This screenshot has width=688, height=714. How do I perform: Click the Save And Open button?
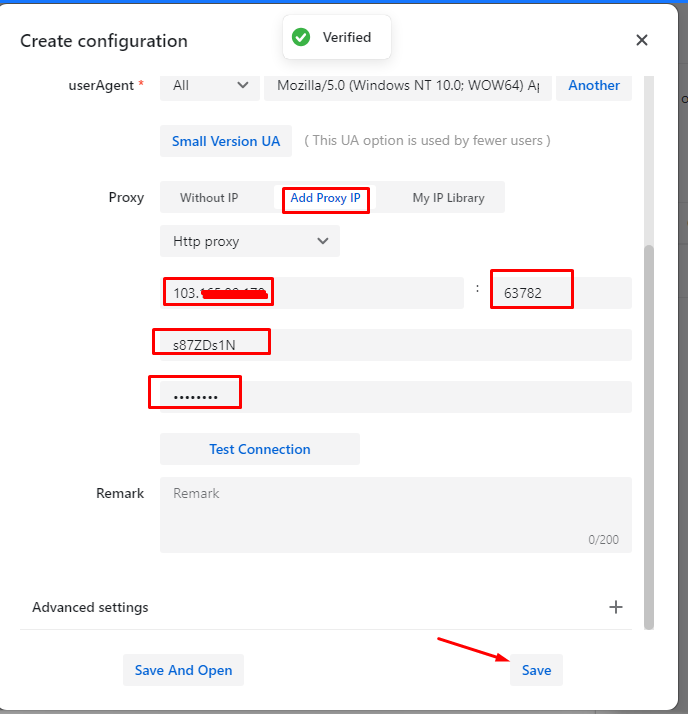pyautogui.click(x=183, y=670)
